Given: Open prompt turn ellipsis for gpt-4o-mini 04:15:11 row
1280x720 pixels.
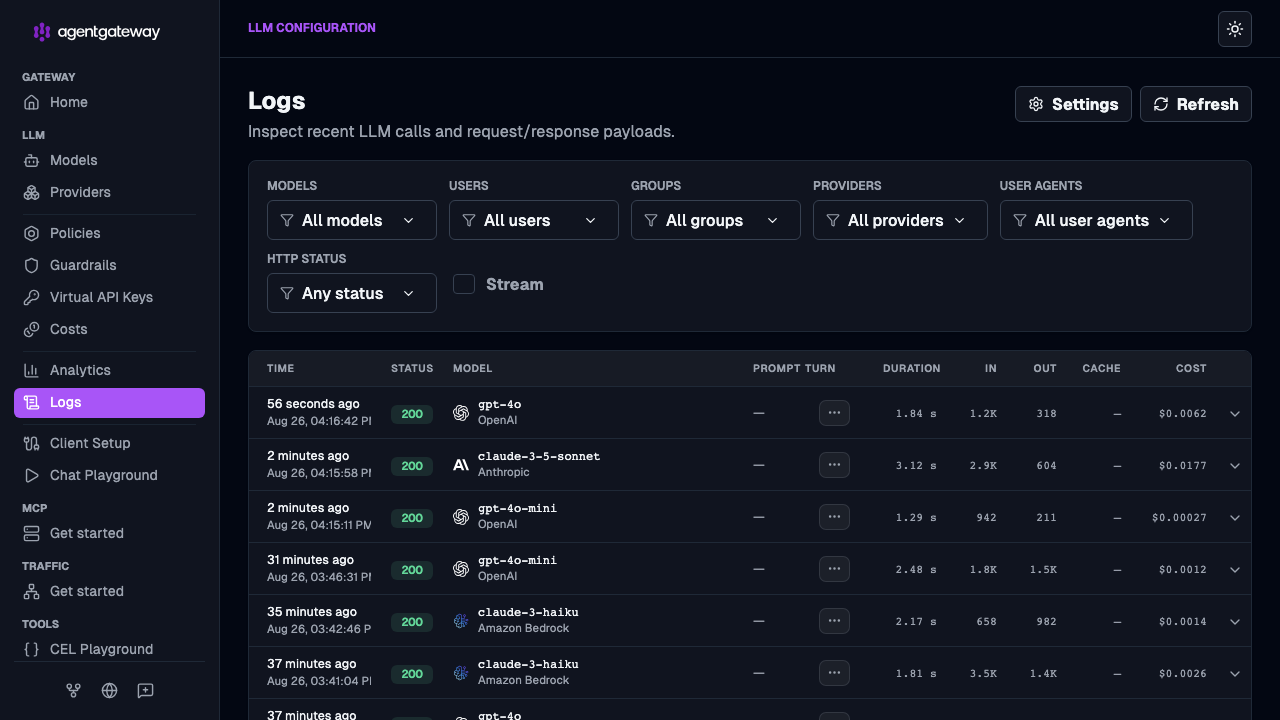Looking at the screenshot, I should pos(834,517).
